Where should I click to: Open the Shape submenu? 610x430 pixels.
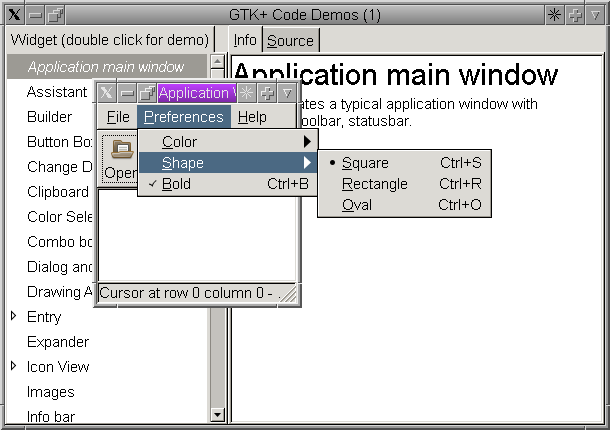coord(228,163)
